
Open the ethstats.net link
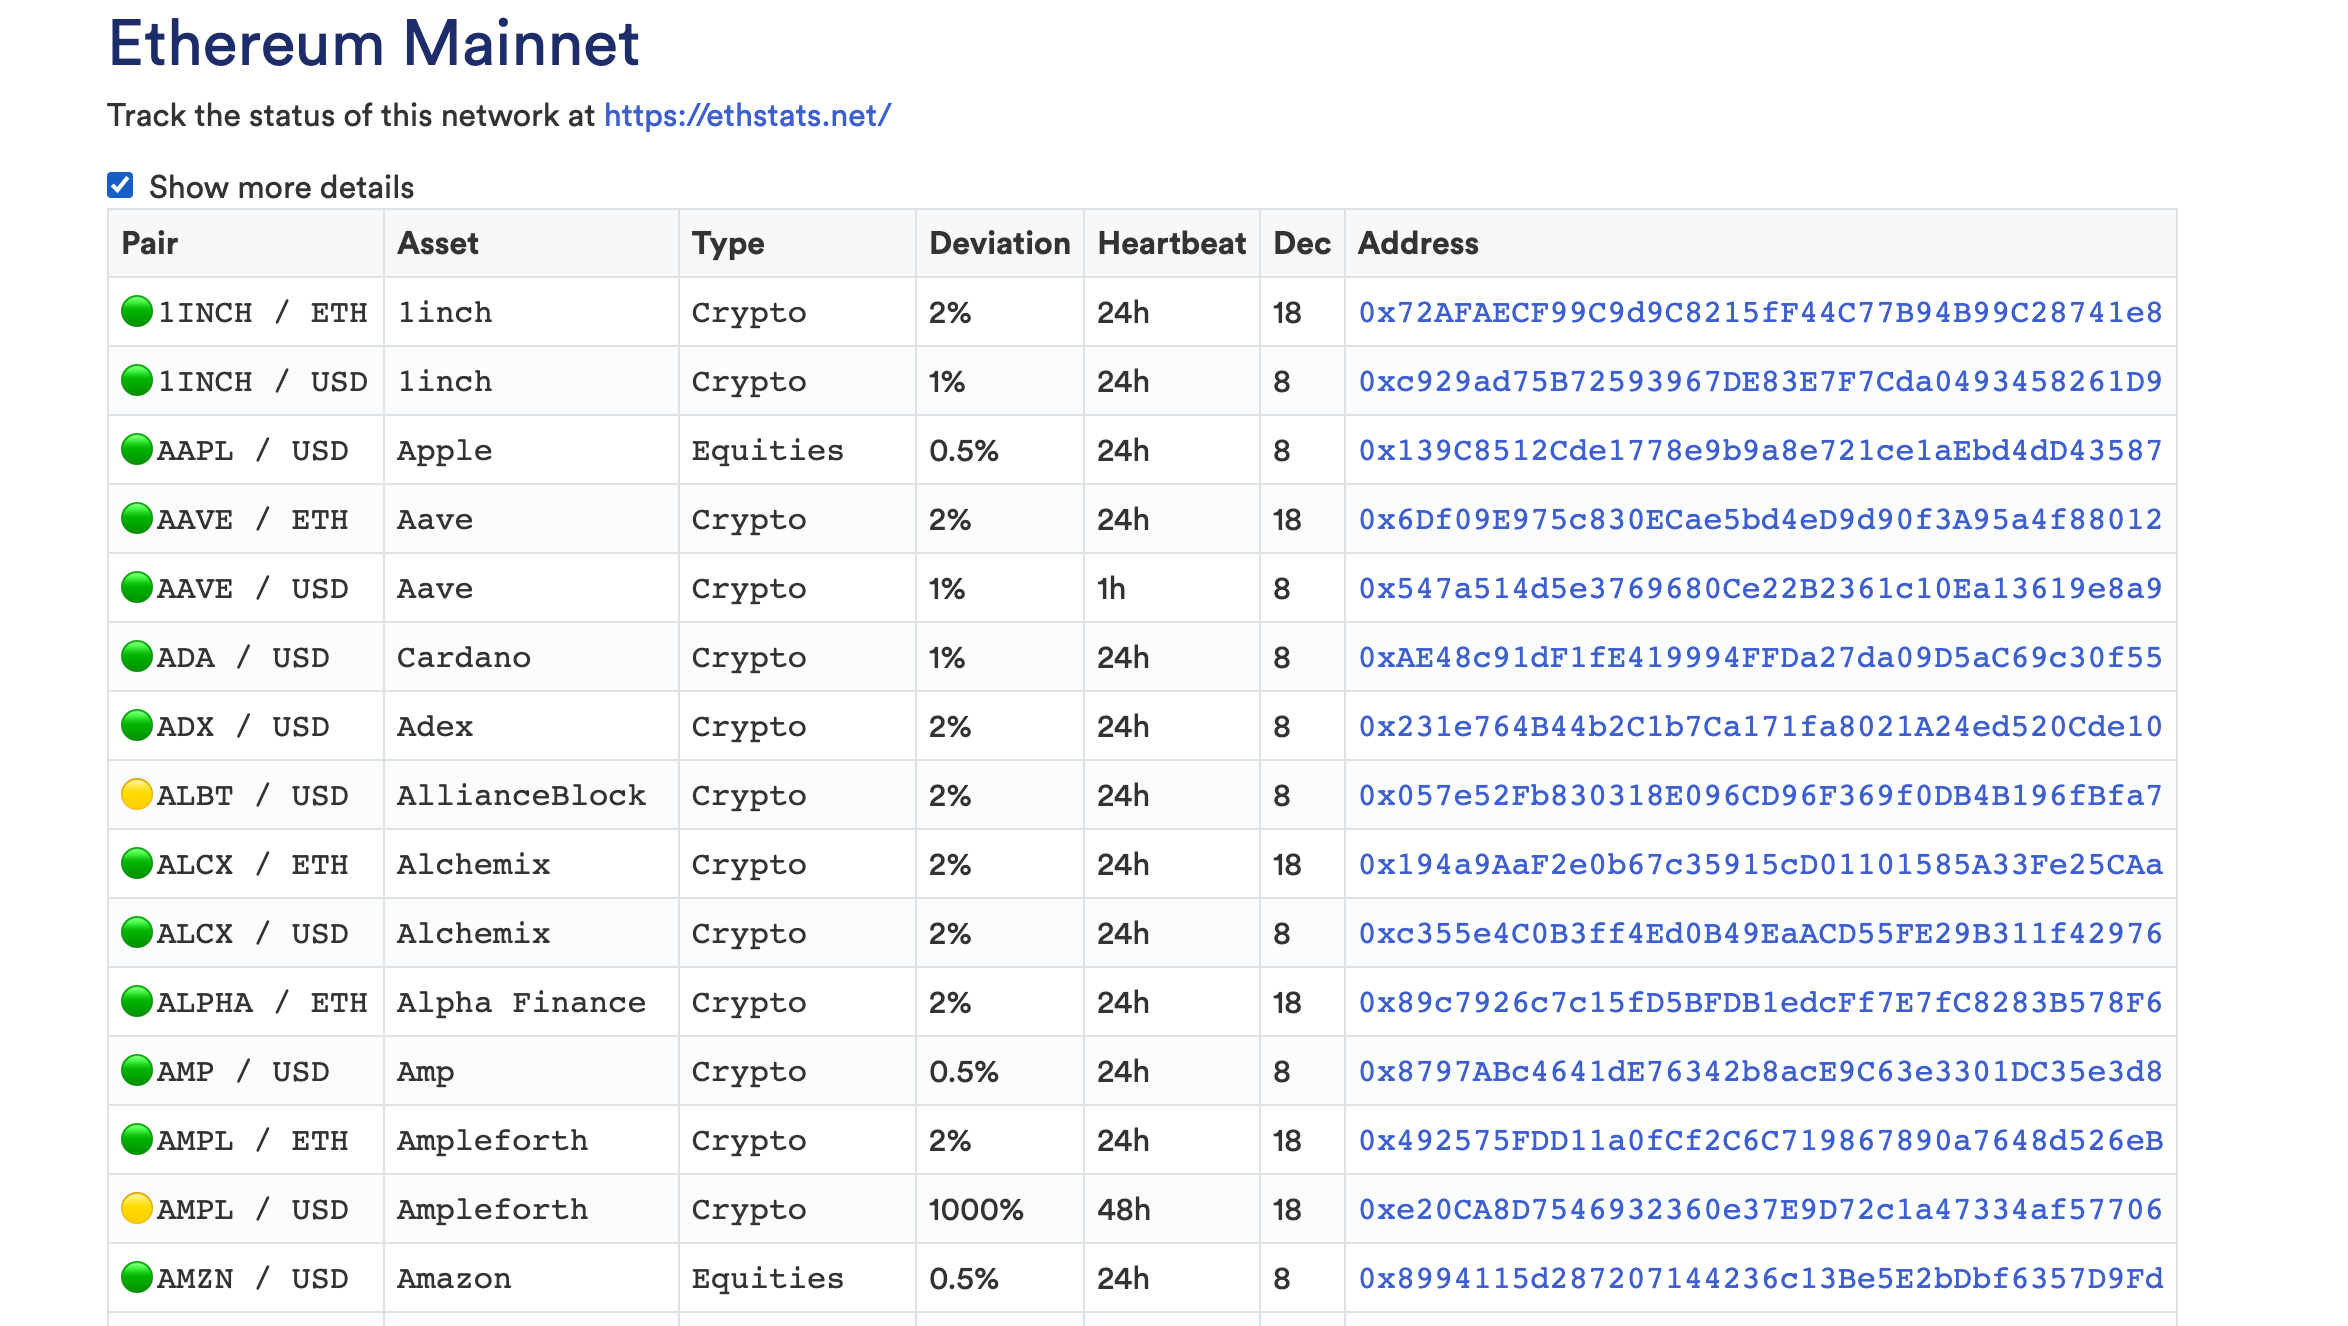tap(747, 116)
